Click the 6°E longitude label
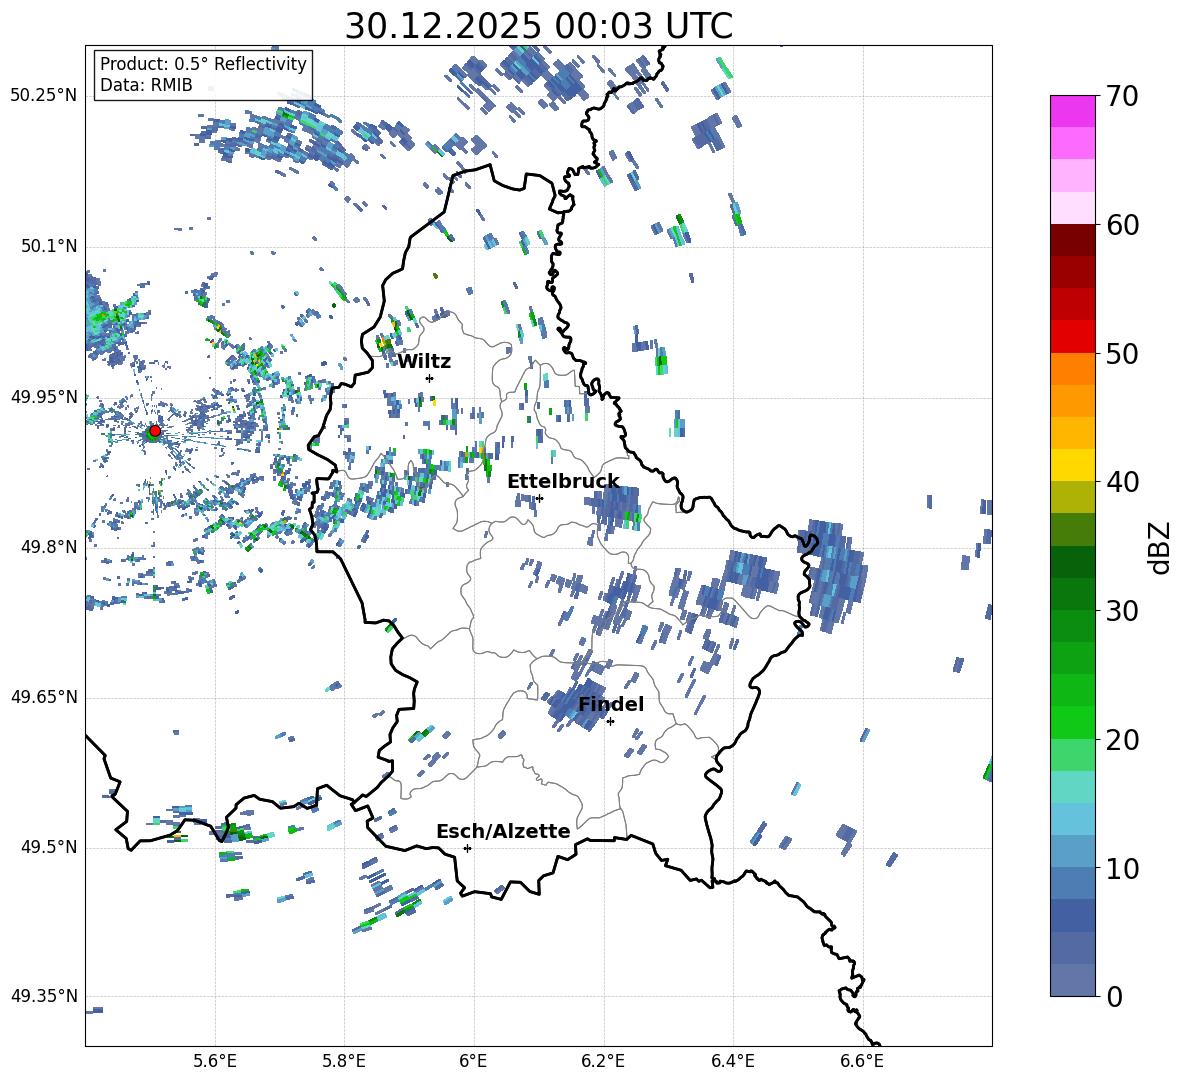1184x1081 pixels. click(x=473, y=1061)
